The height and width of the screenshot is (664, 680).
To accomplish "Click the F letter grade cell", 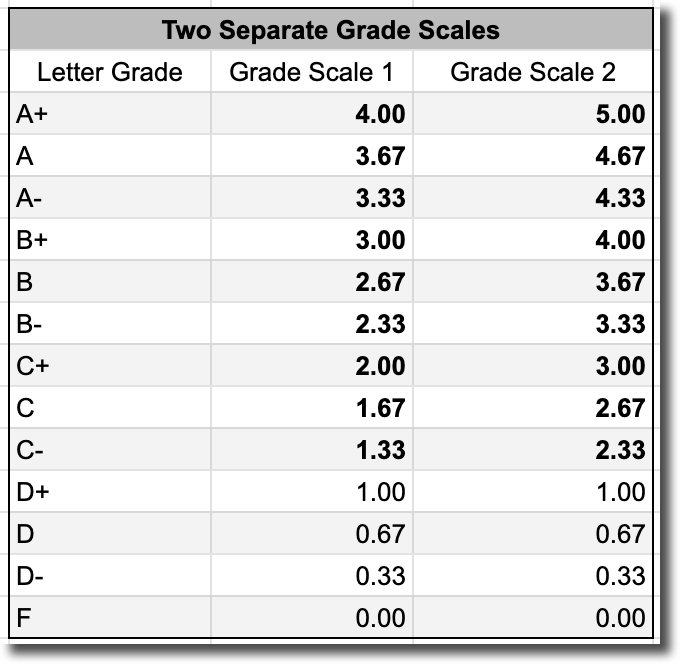I will [110, 618].
